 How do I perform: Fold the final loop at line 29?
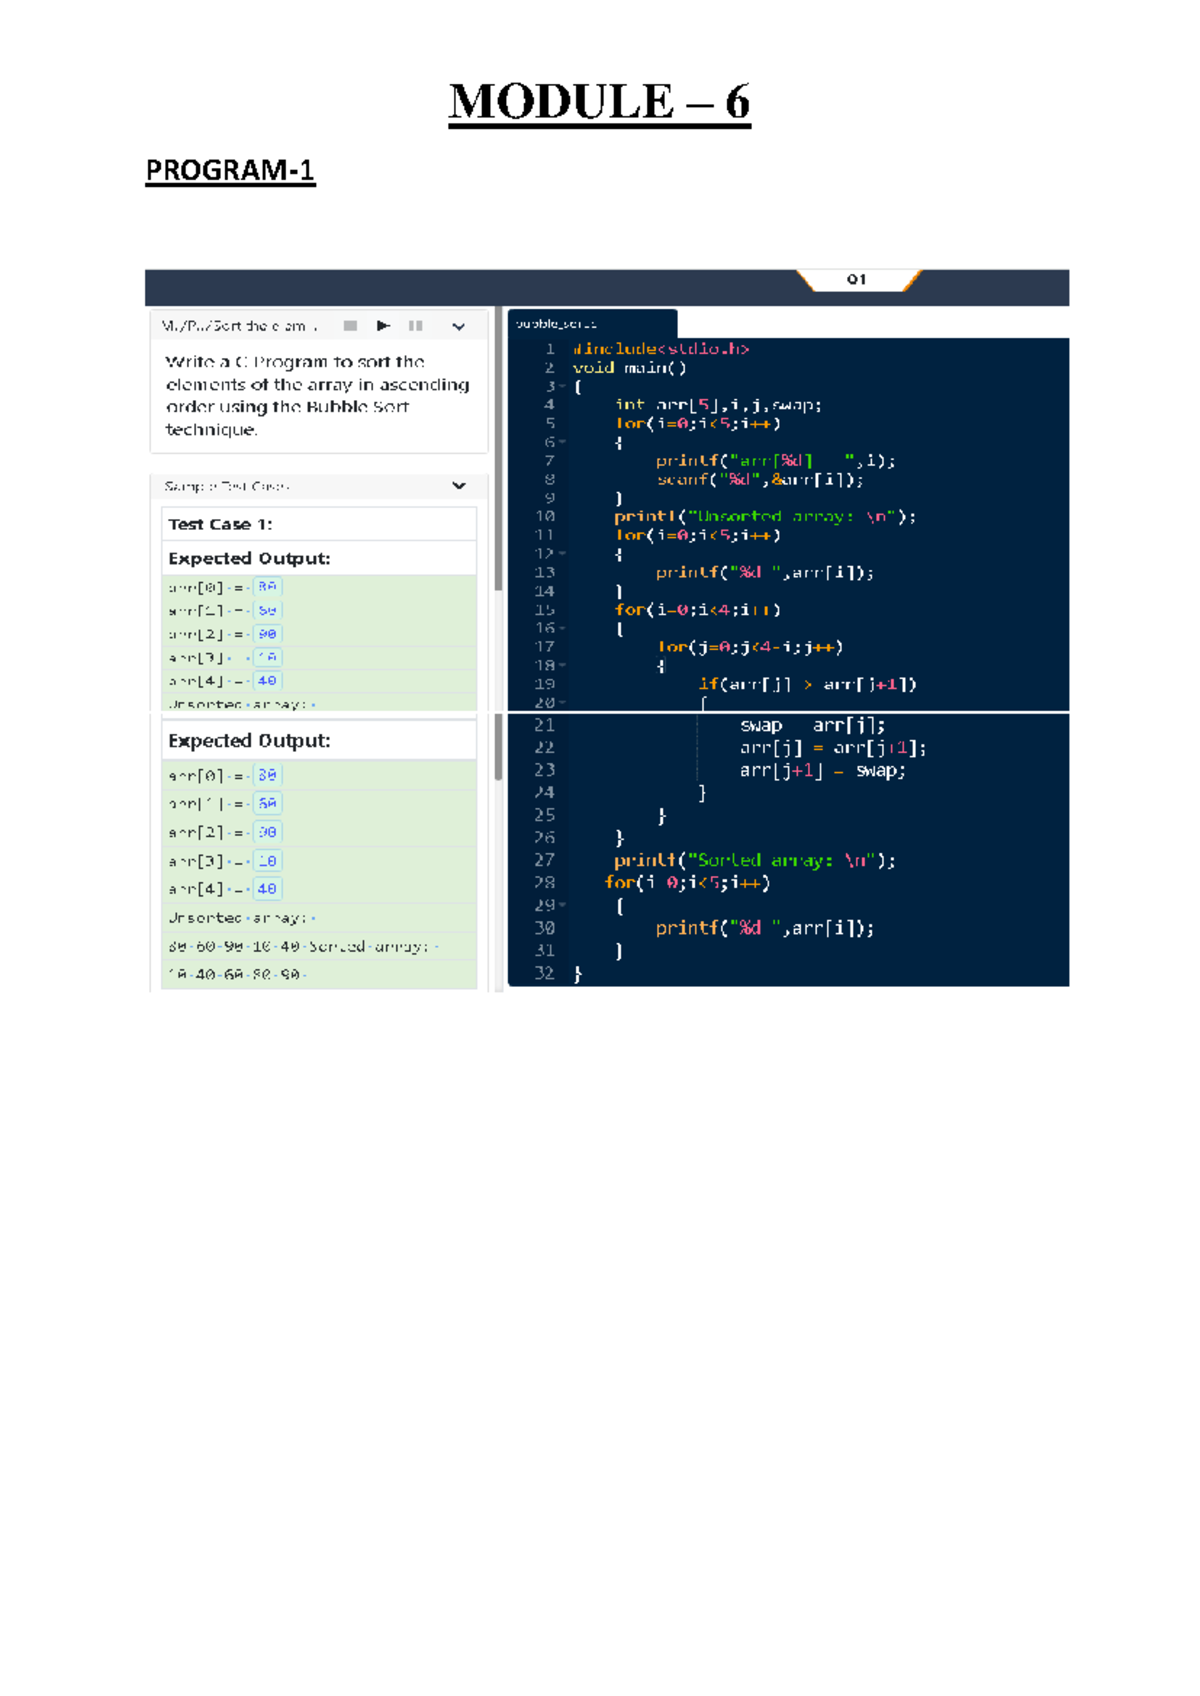(x=563, y=906)
